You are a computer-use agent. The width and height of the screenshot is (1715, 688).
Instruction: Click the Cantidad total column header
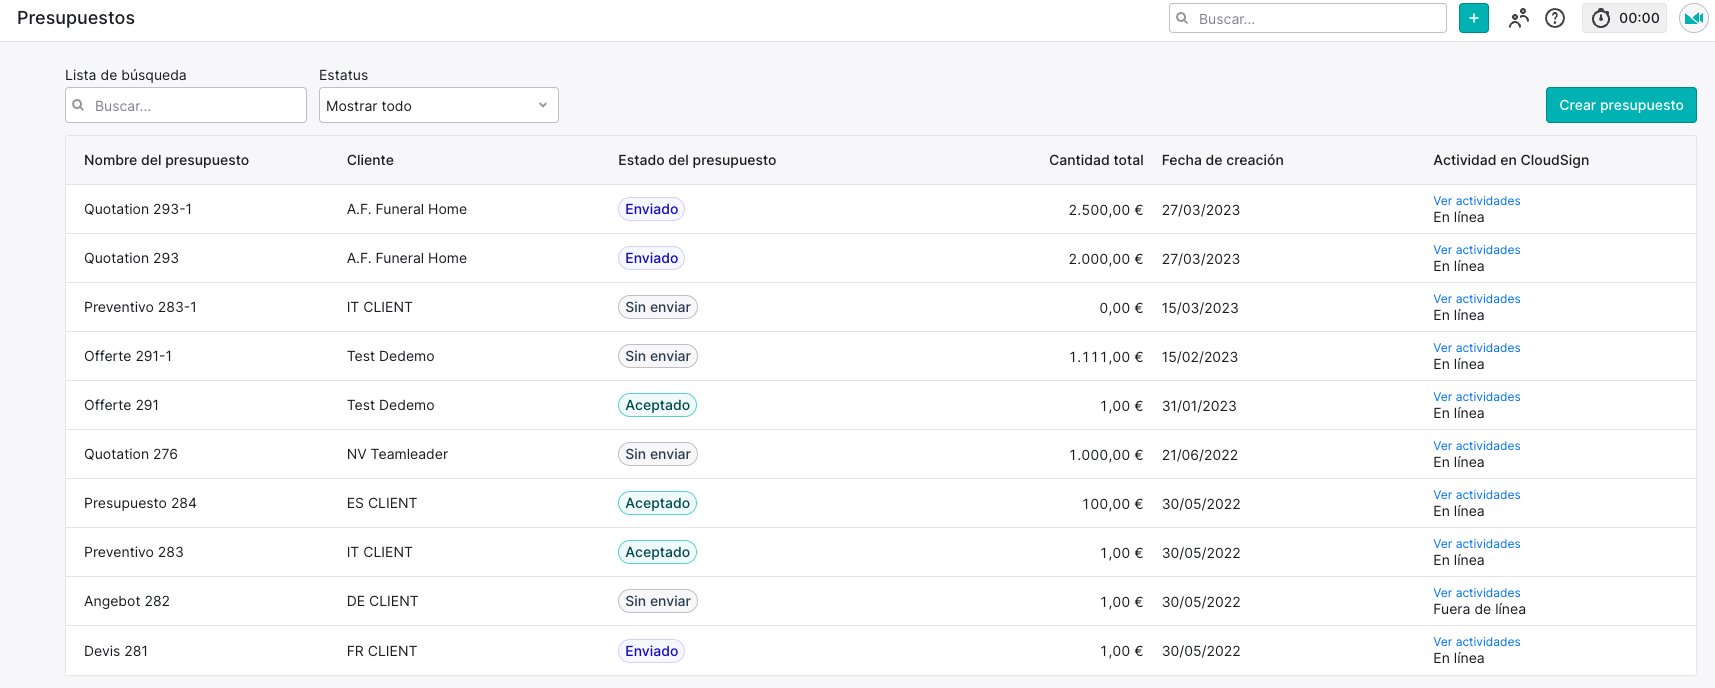(x=1096, y=160)
